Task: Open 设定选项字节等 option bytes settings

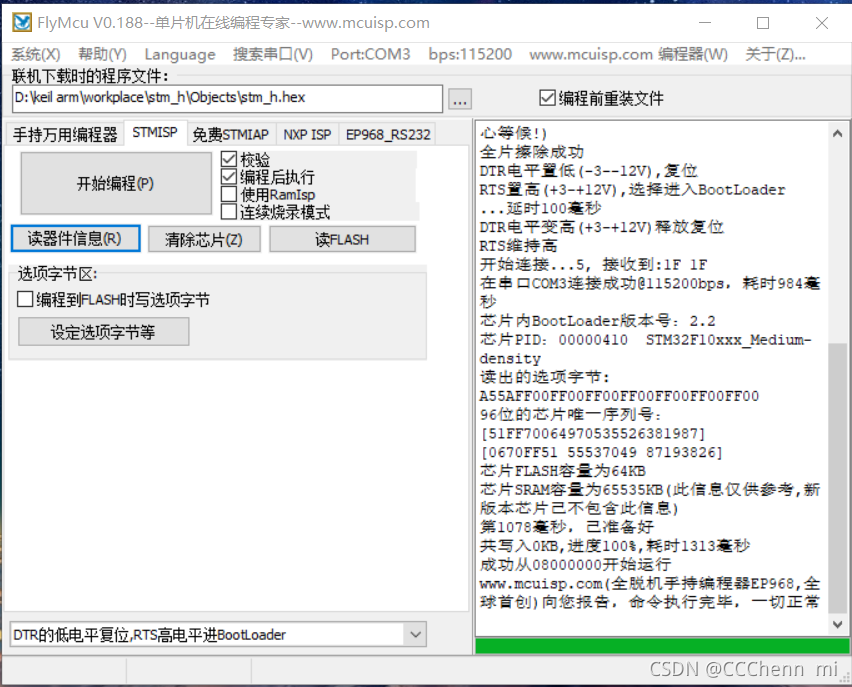Action: 102,331
